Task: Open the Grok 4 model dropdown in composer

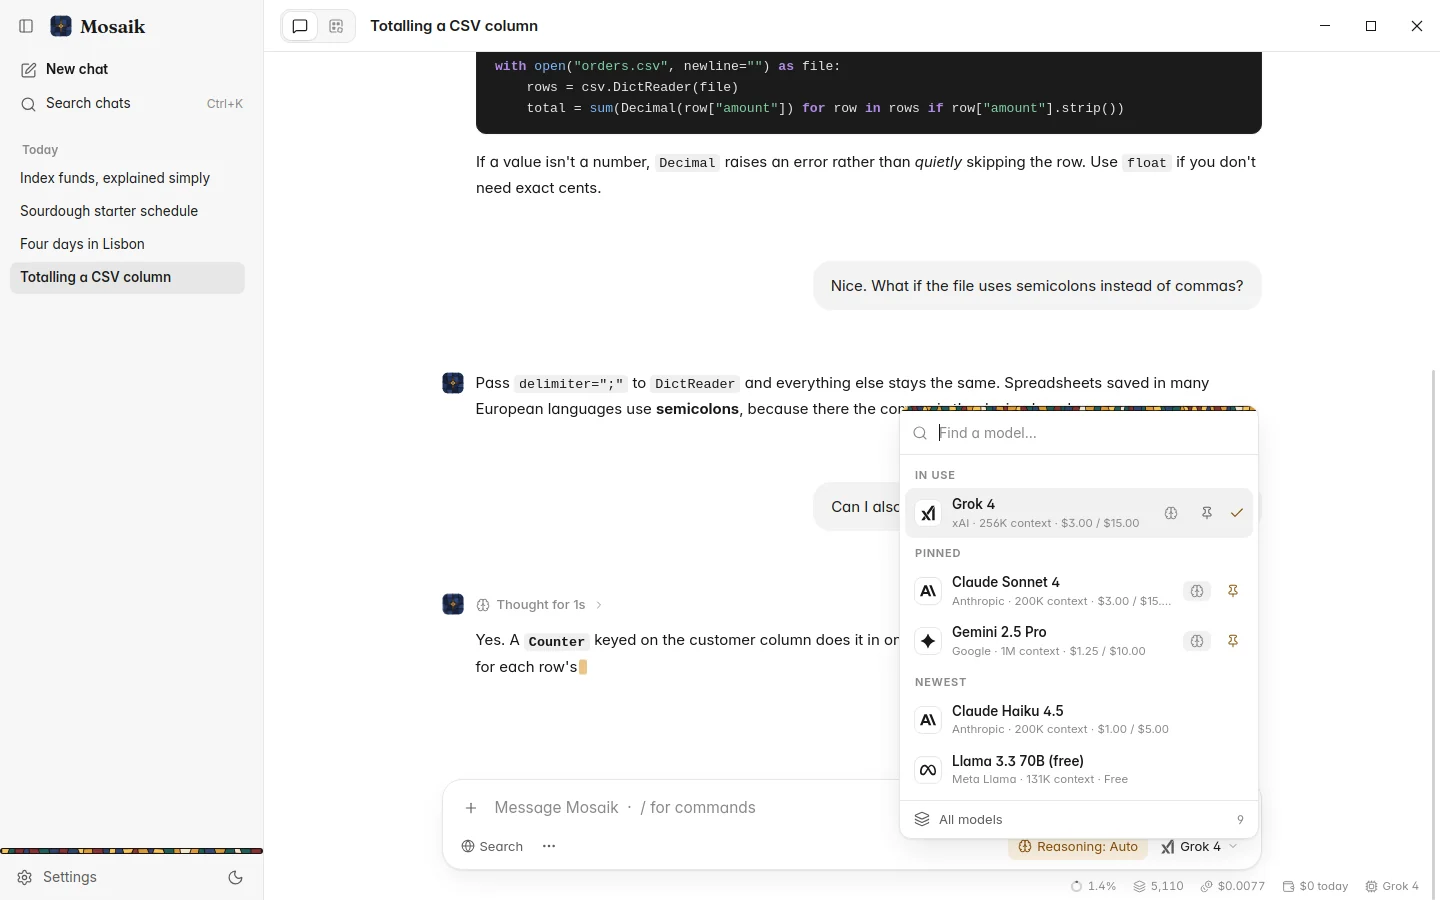Action: click(x=1200, y=847)
